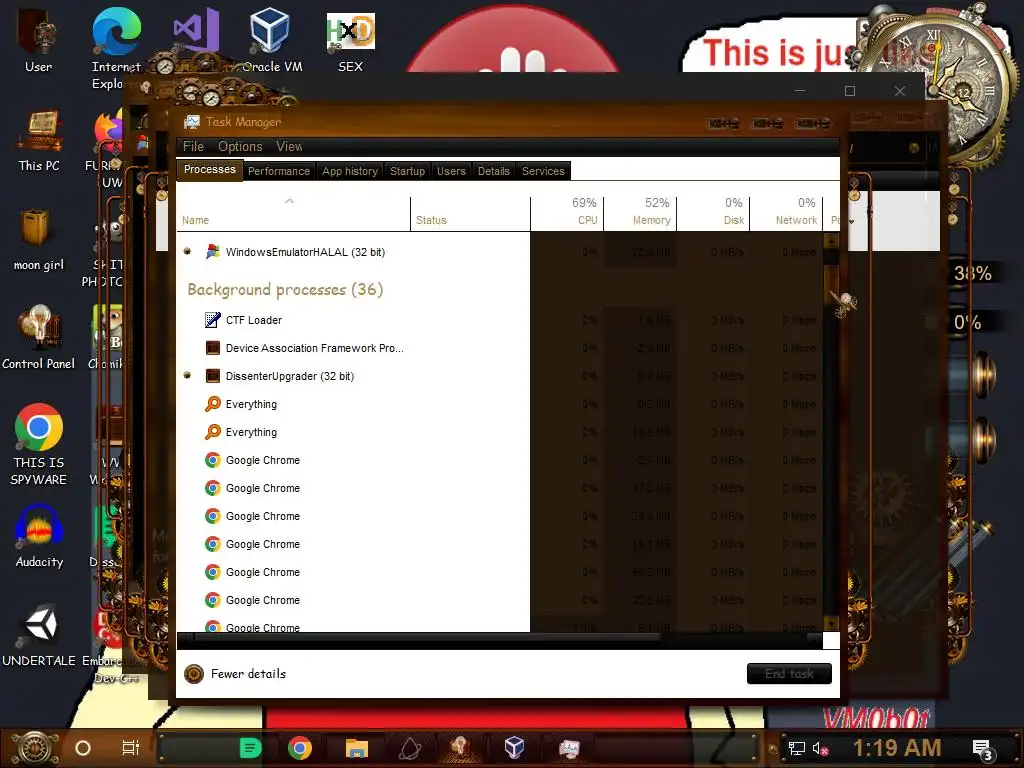Click the WindowsEmulatorHALAL process flag icon
Viewport: 1024px width, 768px height.
pos(212,251)
